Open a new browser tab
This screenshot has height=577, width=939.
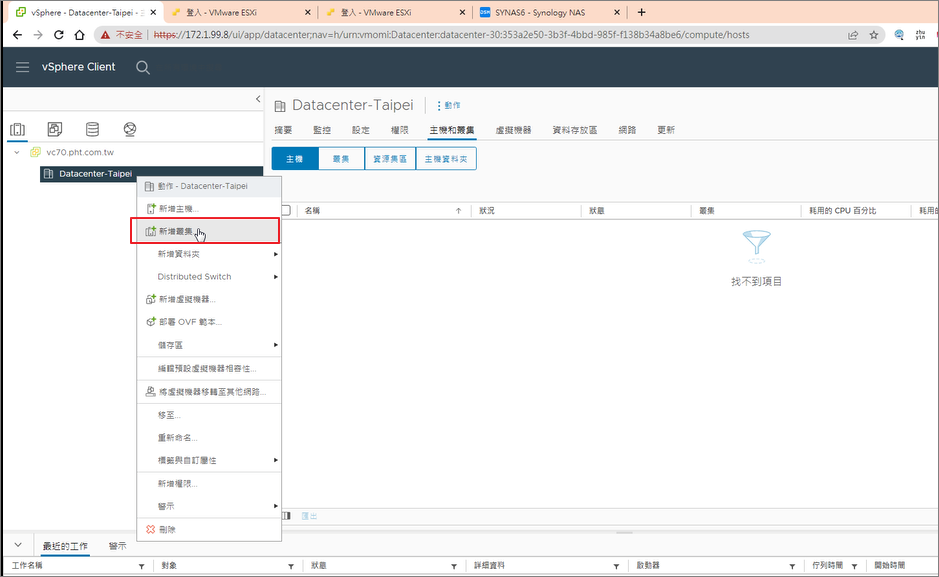pyautogui.click(x=641, y=12)
